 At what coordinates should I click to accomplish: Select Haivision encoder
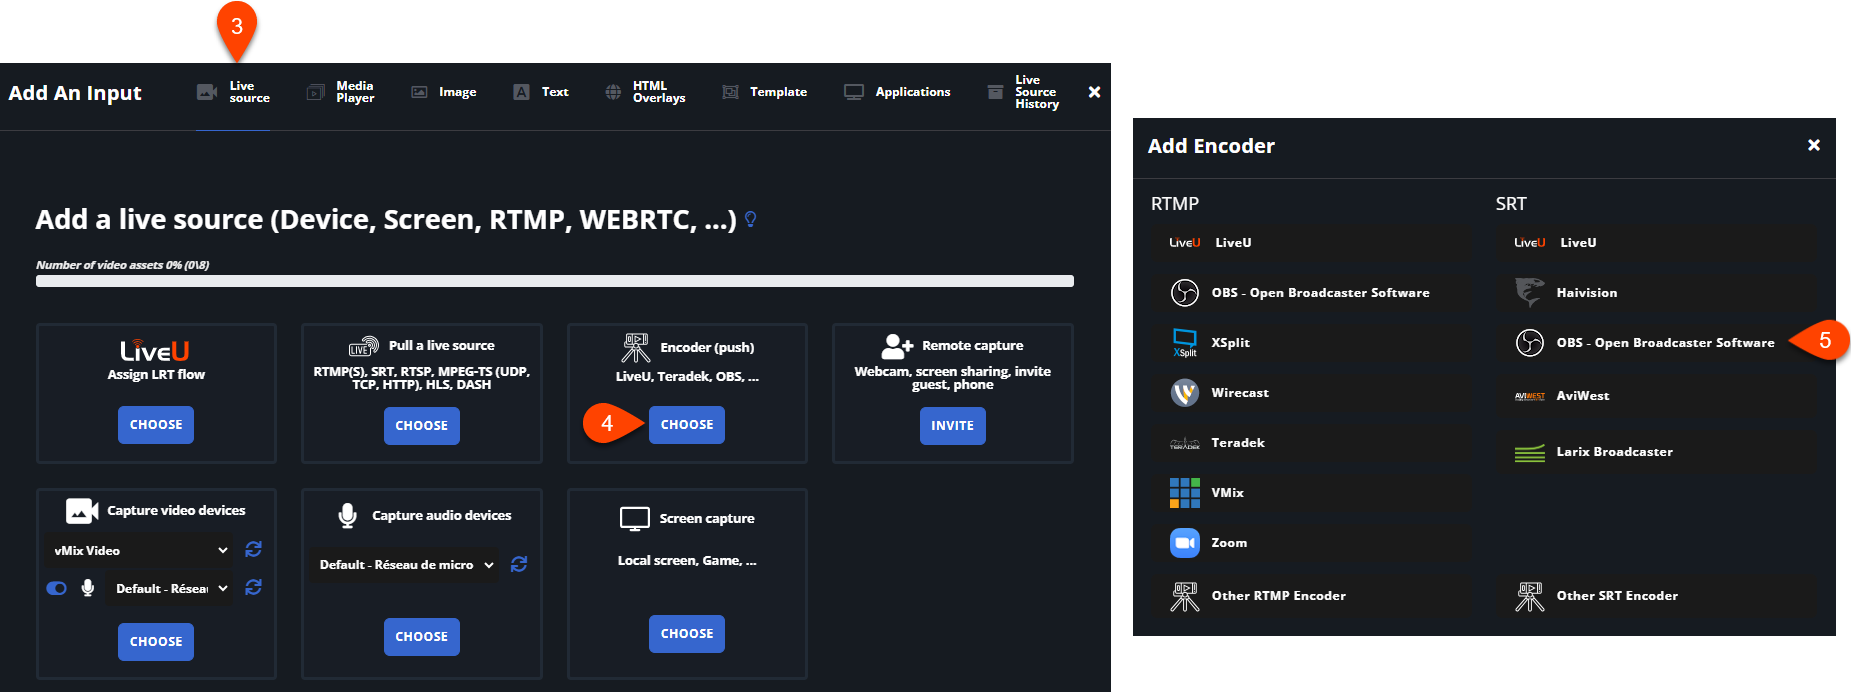[x=1657, y=293]
